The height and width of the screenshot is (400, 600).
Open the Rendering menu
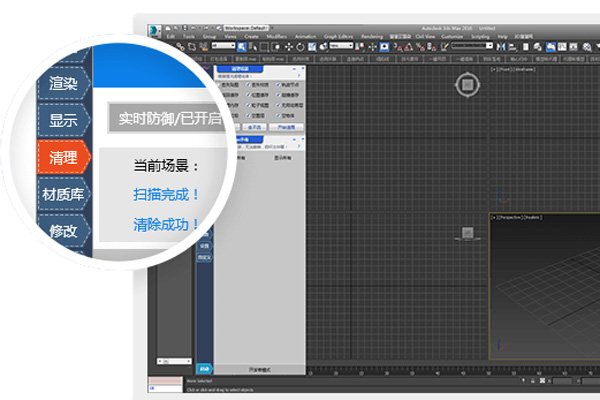click(x=372, y=36)
